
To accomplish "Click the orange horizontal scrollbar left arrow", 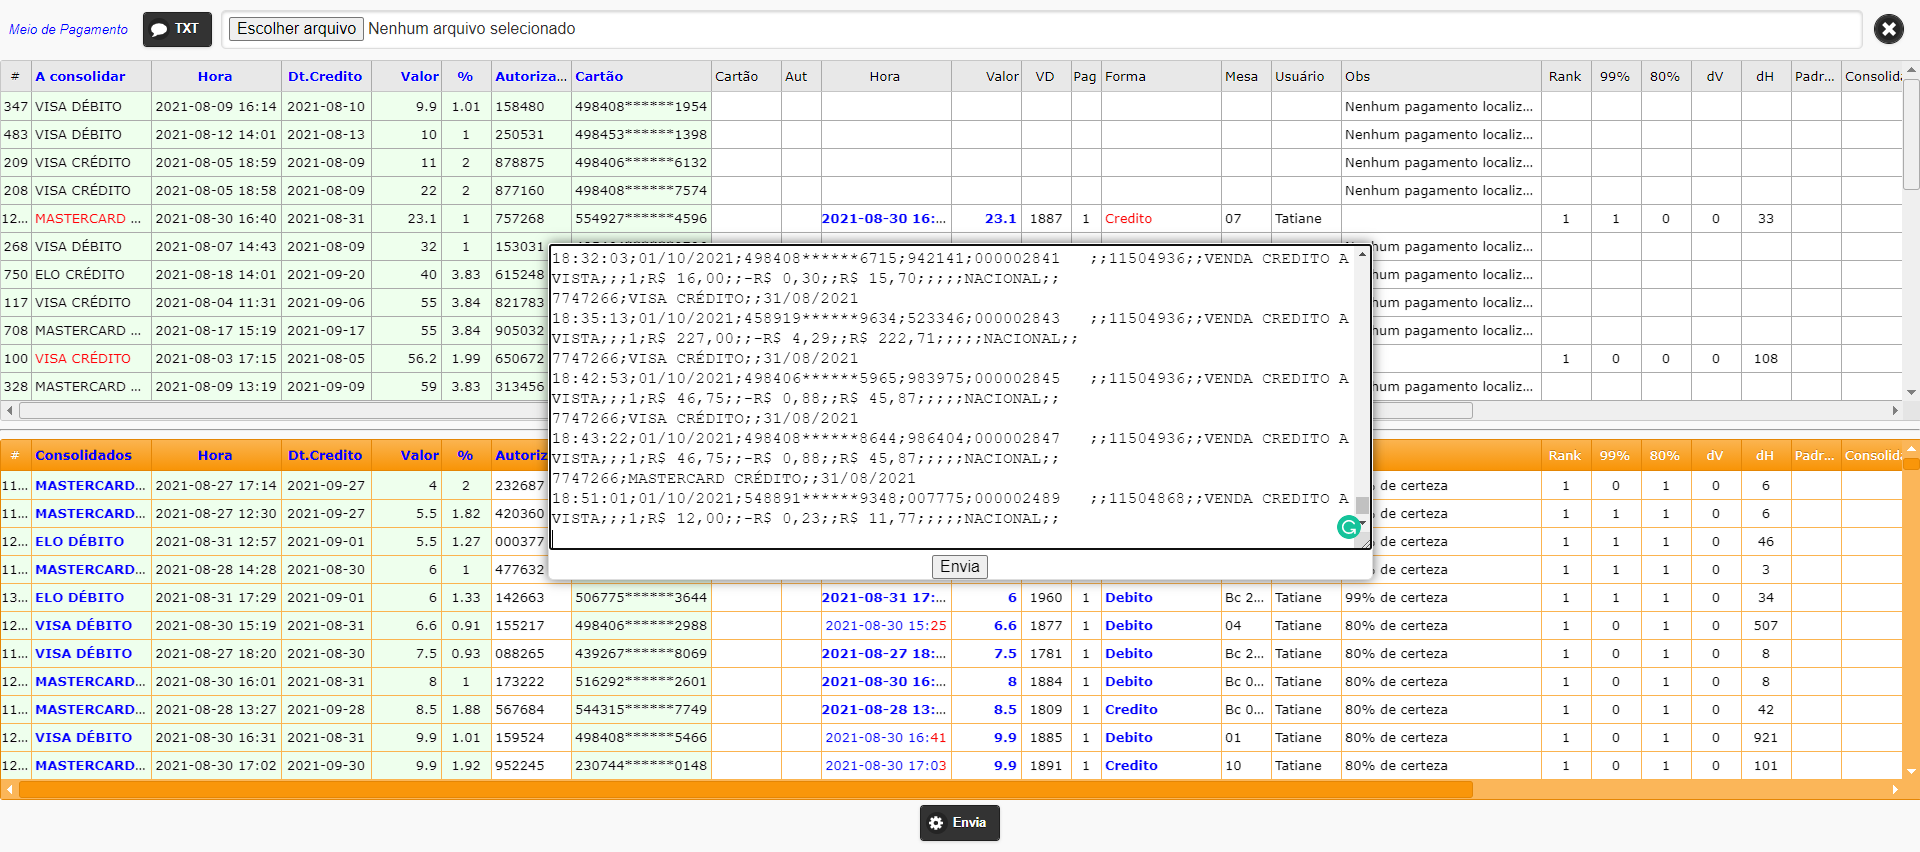I will click(x=9, y=790).
